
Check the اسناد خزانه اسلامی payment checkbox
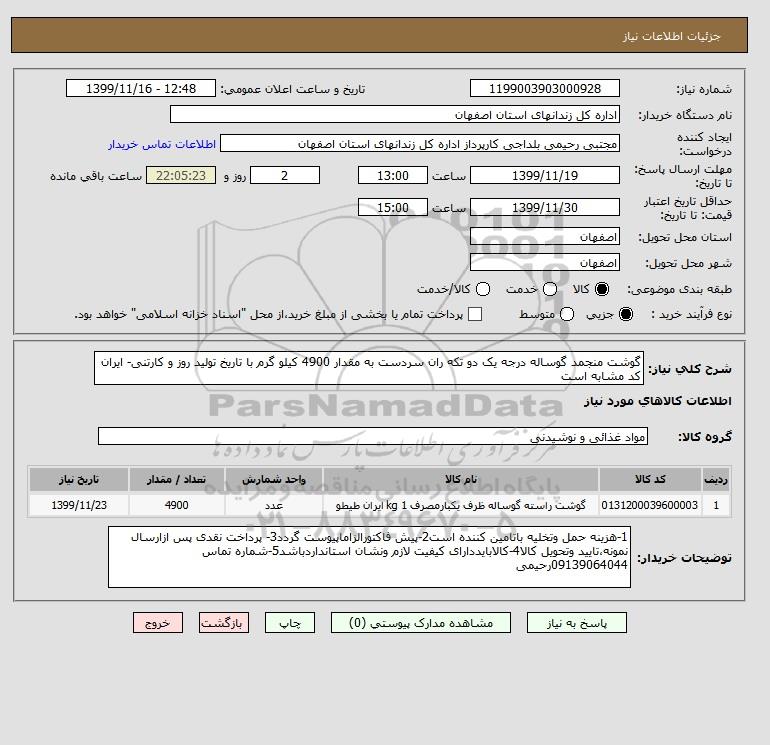click(475, 314)
